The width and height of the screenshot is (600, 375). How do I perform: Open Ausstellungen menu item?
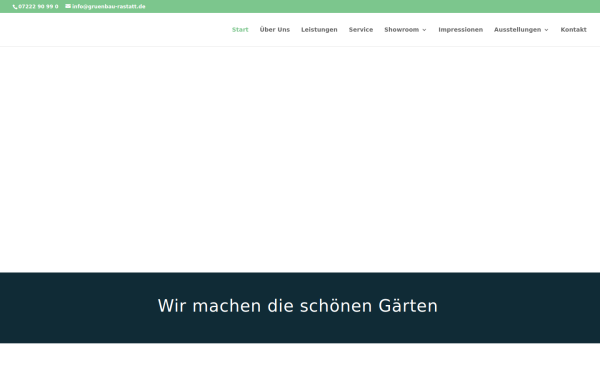click(x=517, y=29)
